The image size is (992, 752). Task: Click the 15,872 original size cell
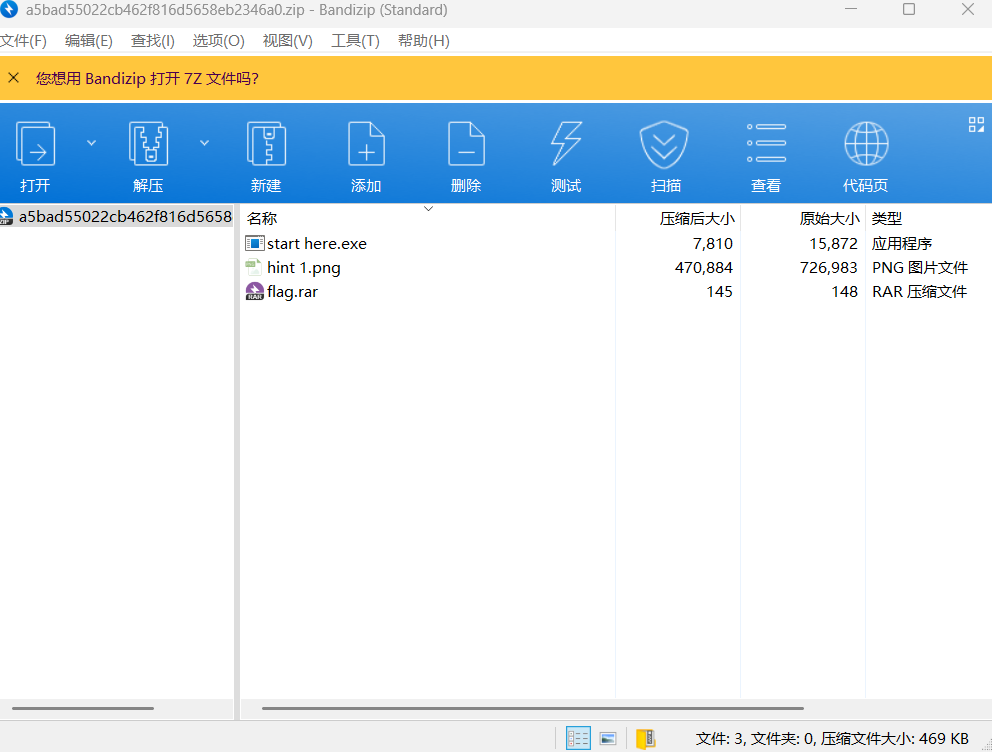[x=833, y=244]
